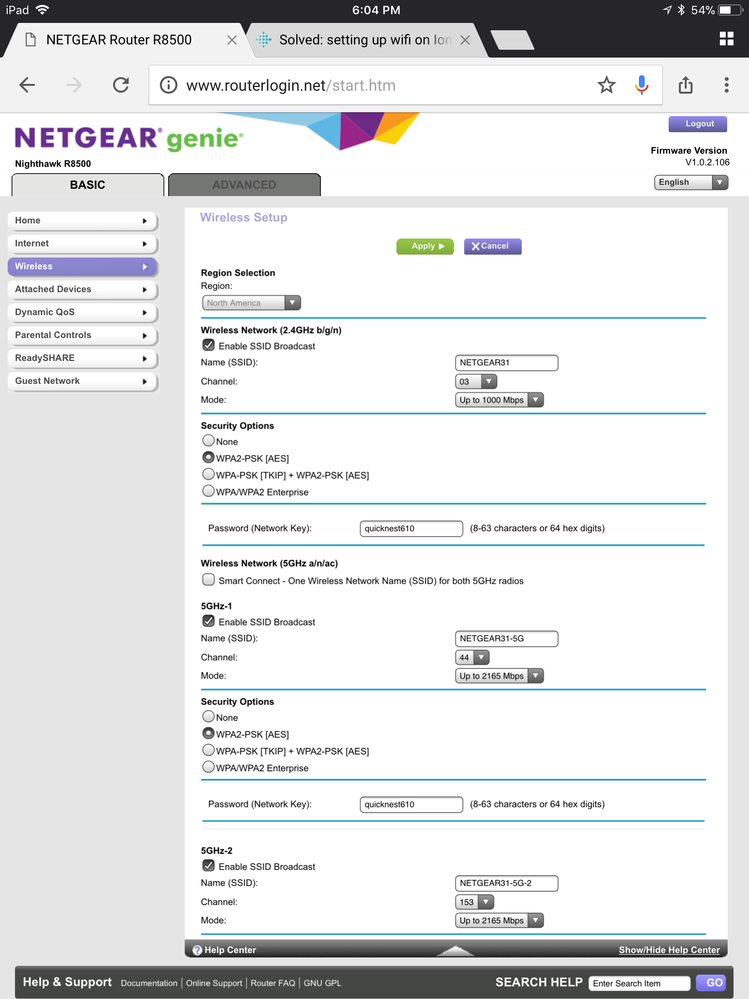Click the Logout button
749x999 pixels.
pyautogui.click(x=699, y=124)
